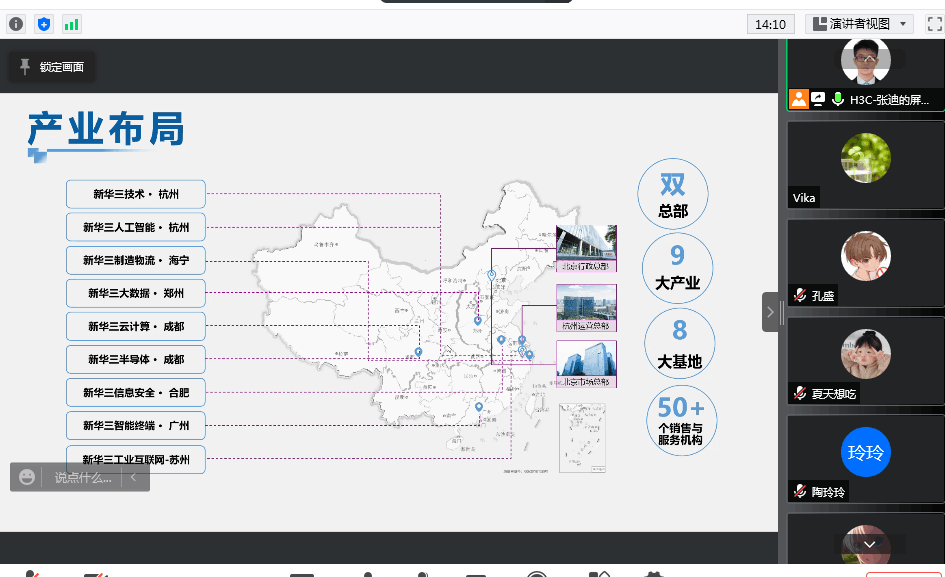This screenshot has width=945, height=577.
Task: Click the orange host icon on H3C tile
Action: point(798,99)
